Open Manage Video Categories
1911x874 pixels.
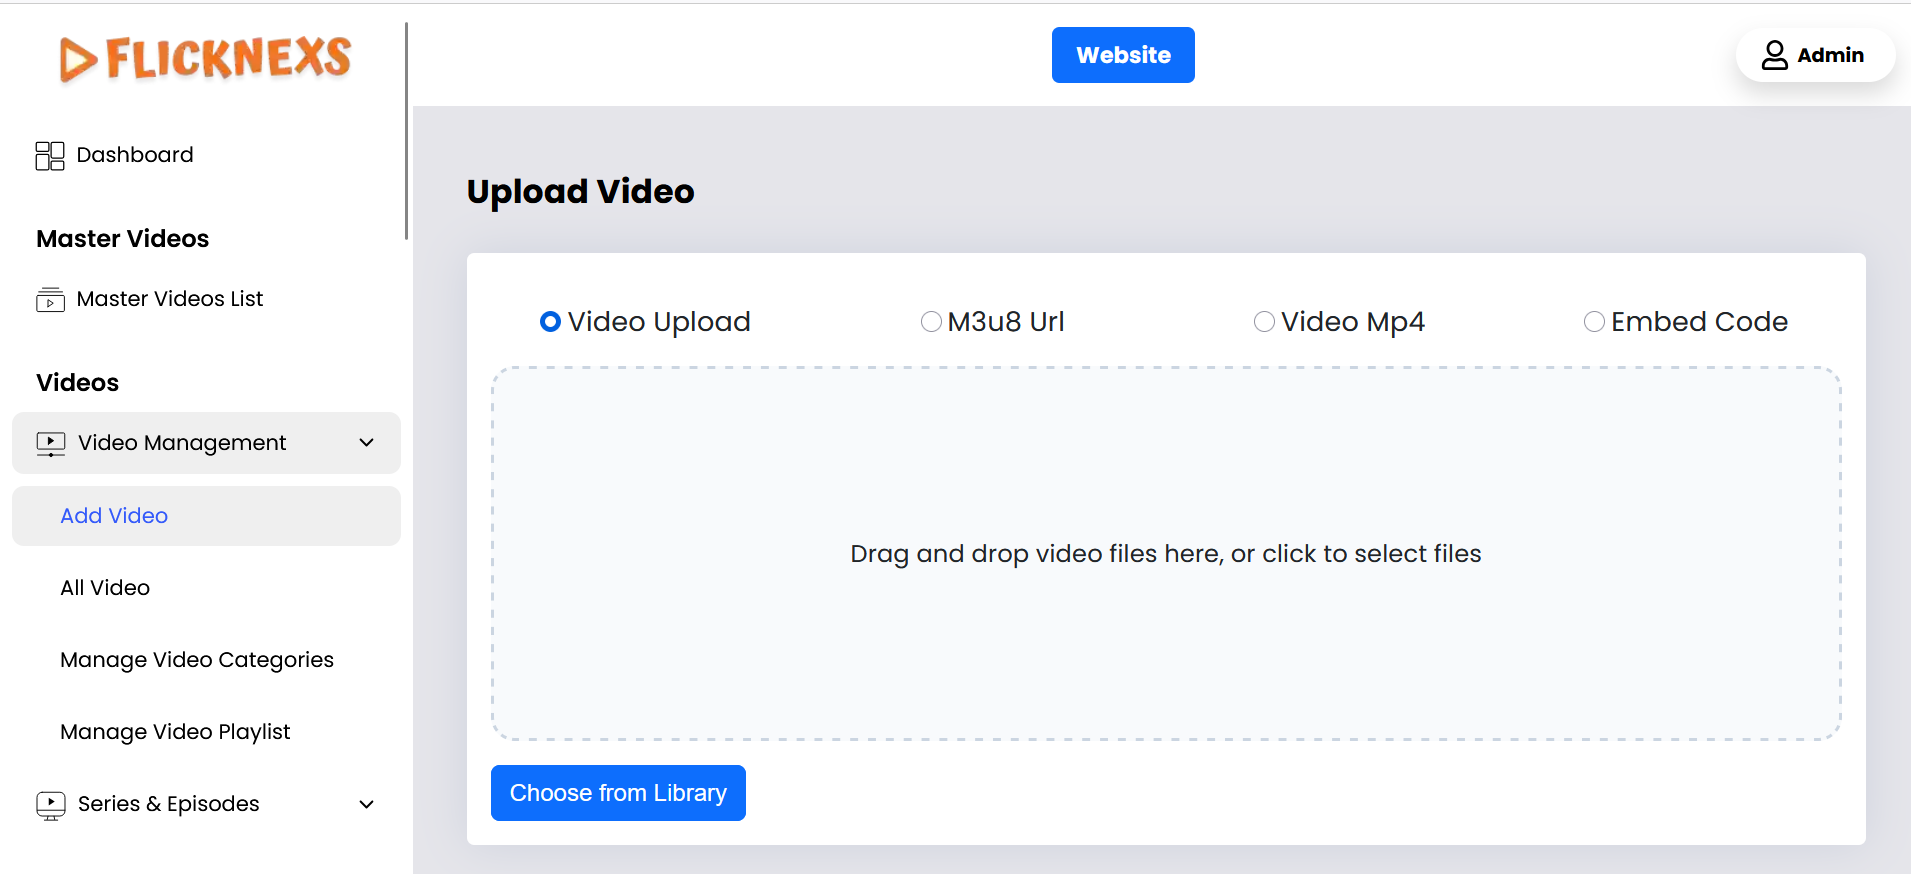click(197, 660)
